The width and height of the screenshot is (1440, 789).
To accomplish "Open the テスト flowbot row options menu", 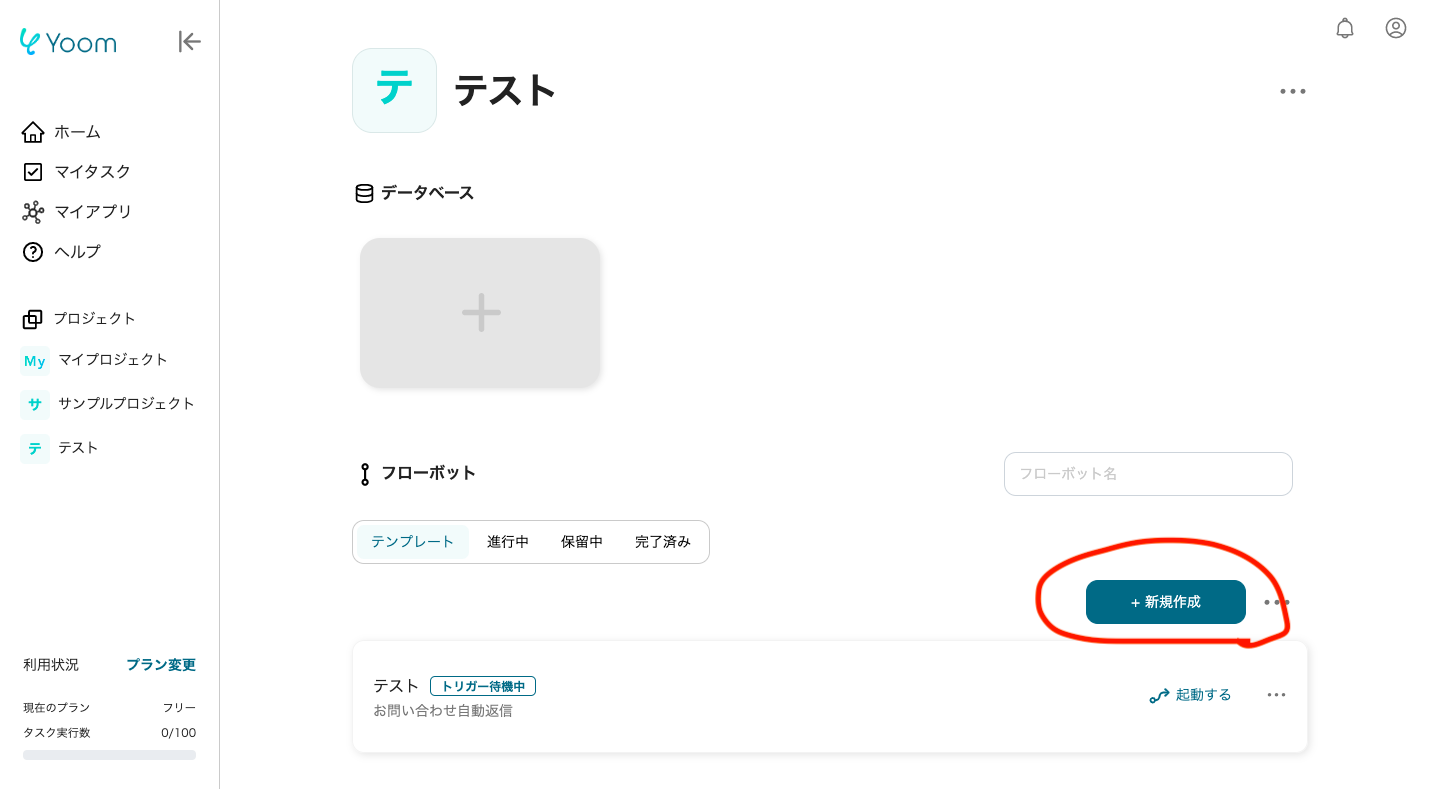I will coord(1276,695).
